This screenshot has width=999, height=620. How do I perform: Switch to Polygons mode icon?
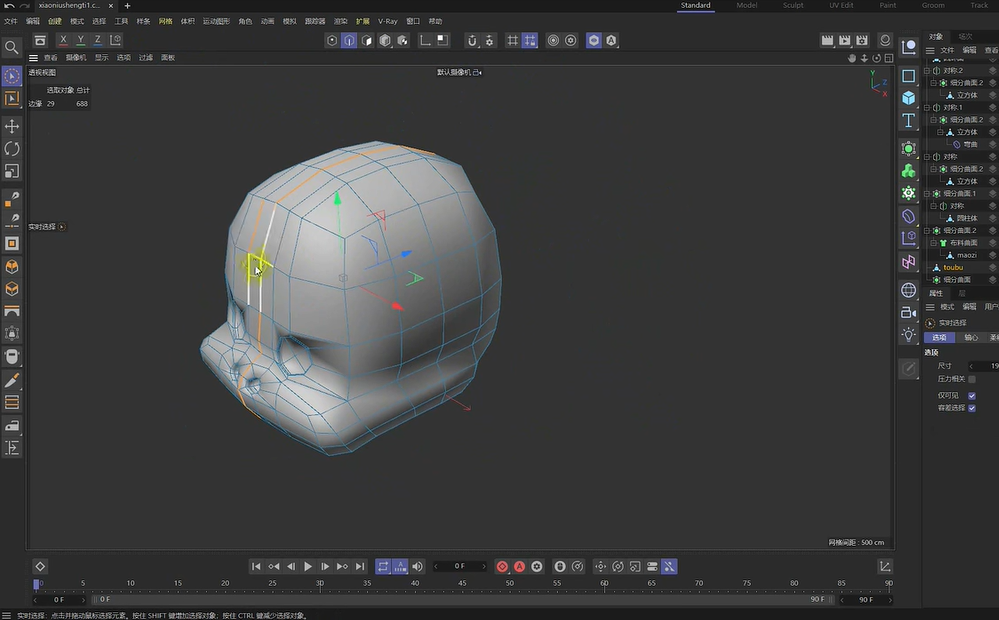(367, 40)
